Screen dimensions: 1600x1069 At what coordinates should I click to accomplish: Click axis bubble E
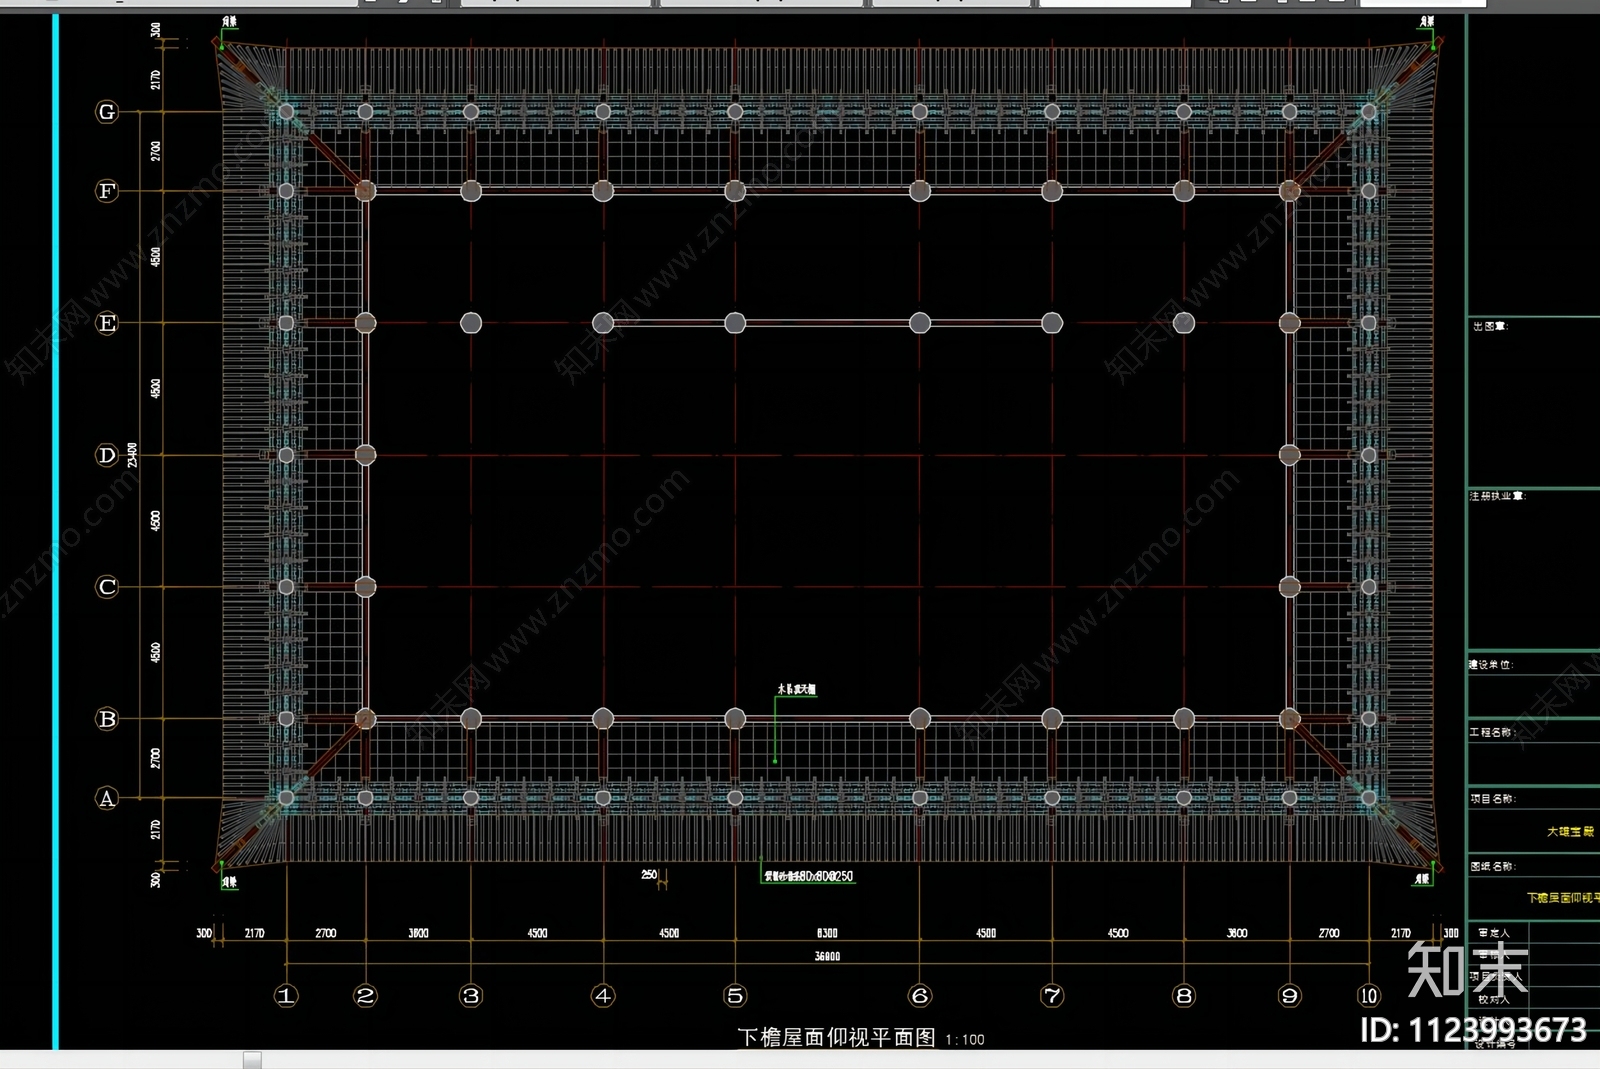point(107,323)
